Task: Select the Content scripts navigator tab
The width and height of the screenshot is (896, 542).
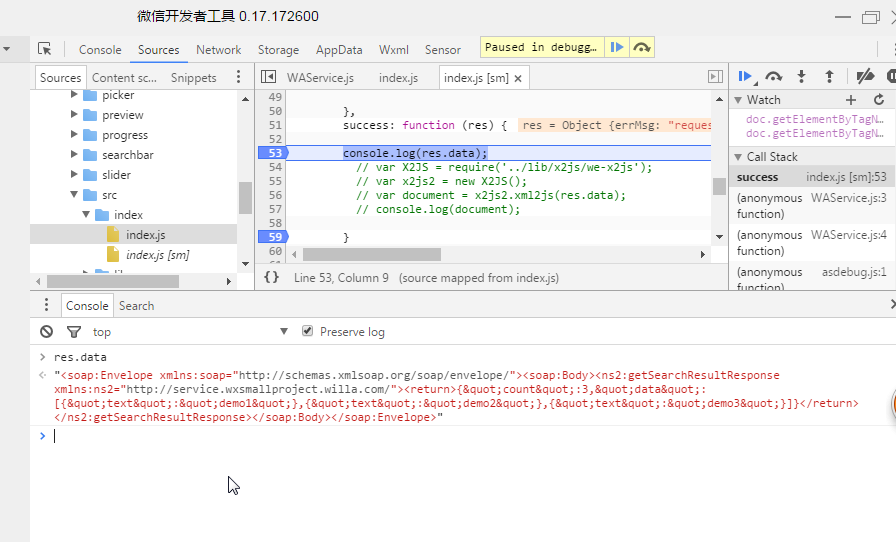Action: (124, 78)
